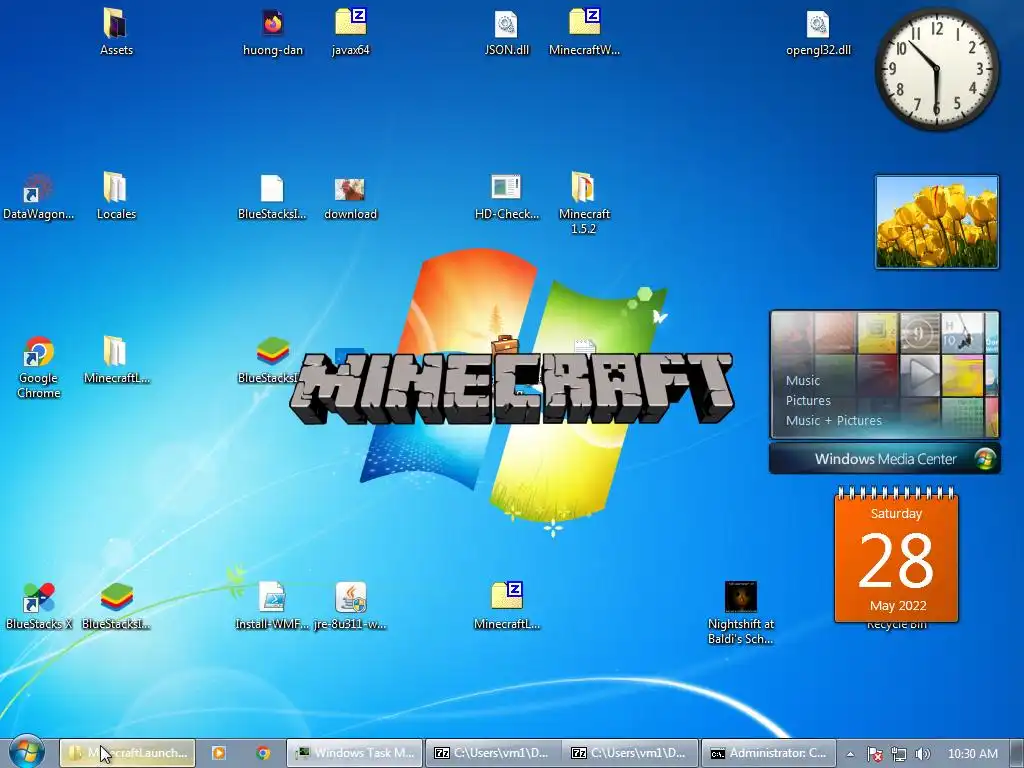
Task: Open the network status tray icon
Action: (899, 754)
